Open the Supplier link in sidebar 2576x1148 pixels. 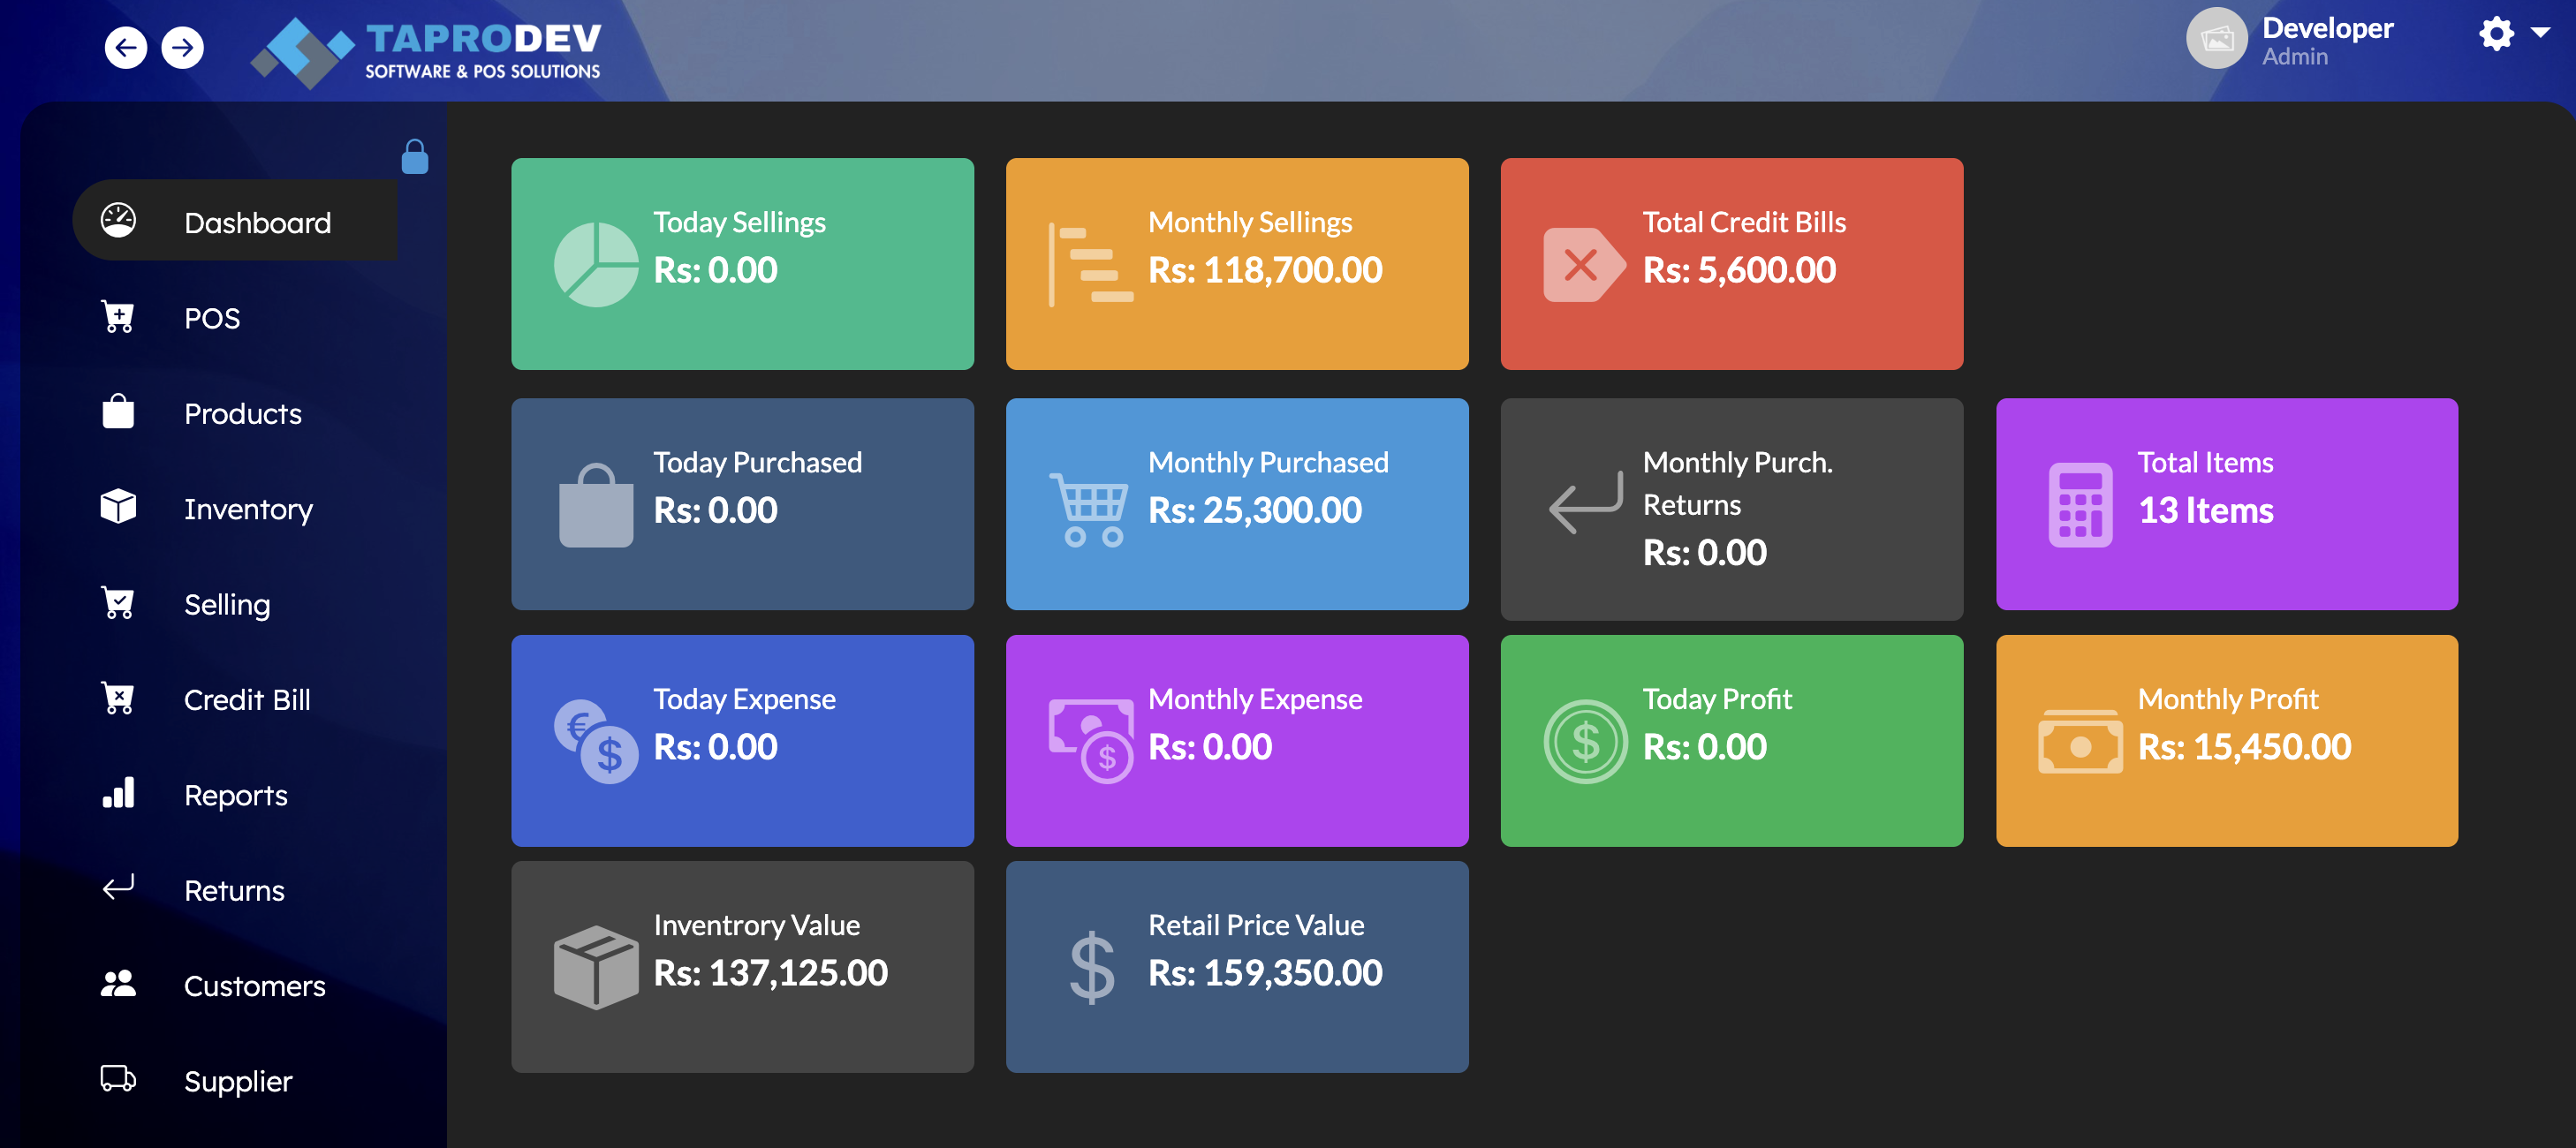tap(238, 1080)
